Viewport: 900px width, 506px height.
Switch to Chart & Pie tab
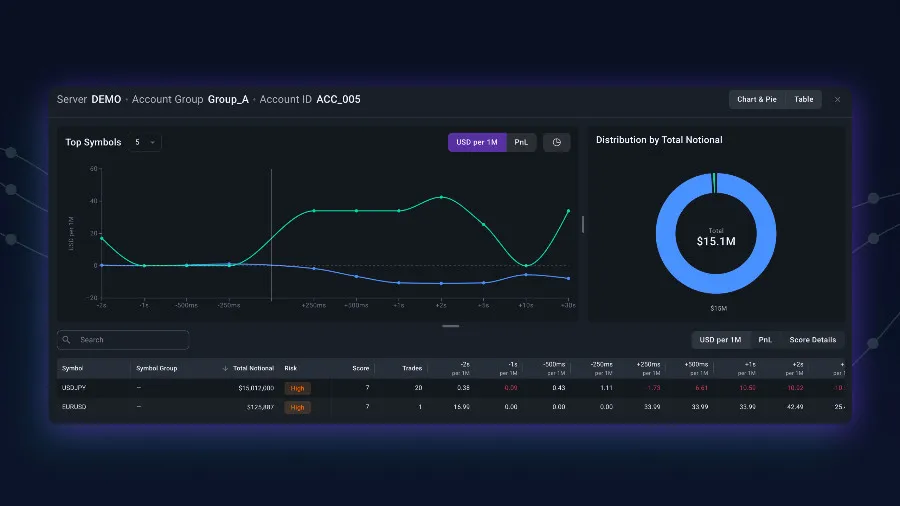(x=757, y=99)
